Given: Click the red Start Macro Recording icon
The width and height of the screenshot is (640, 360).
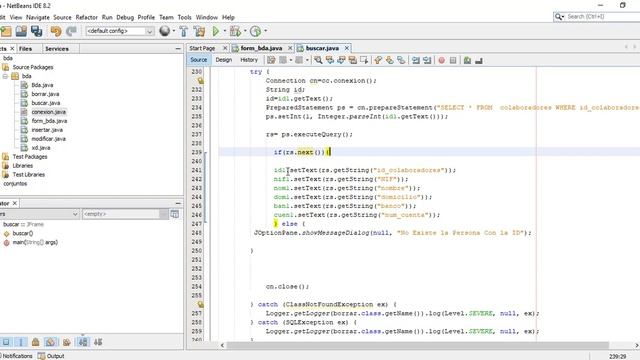Looking at the screenshot, I should [441, 60].
